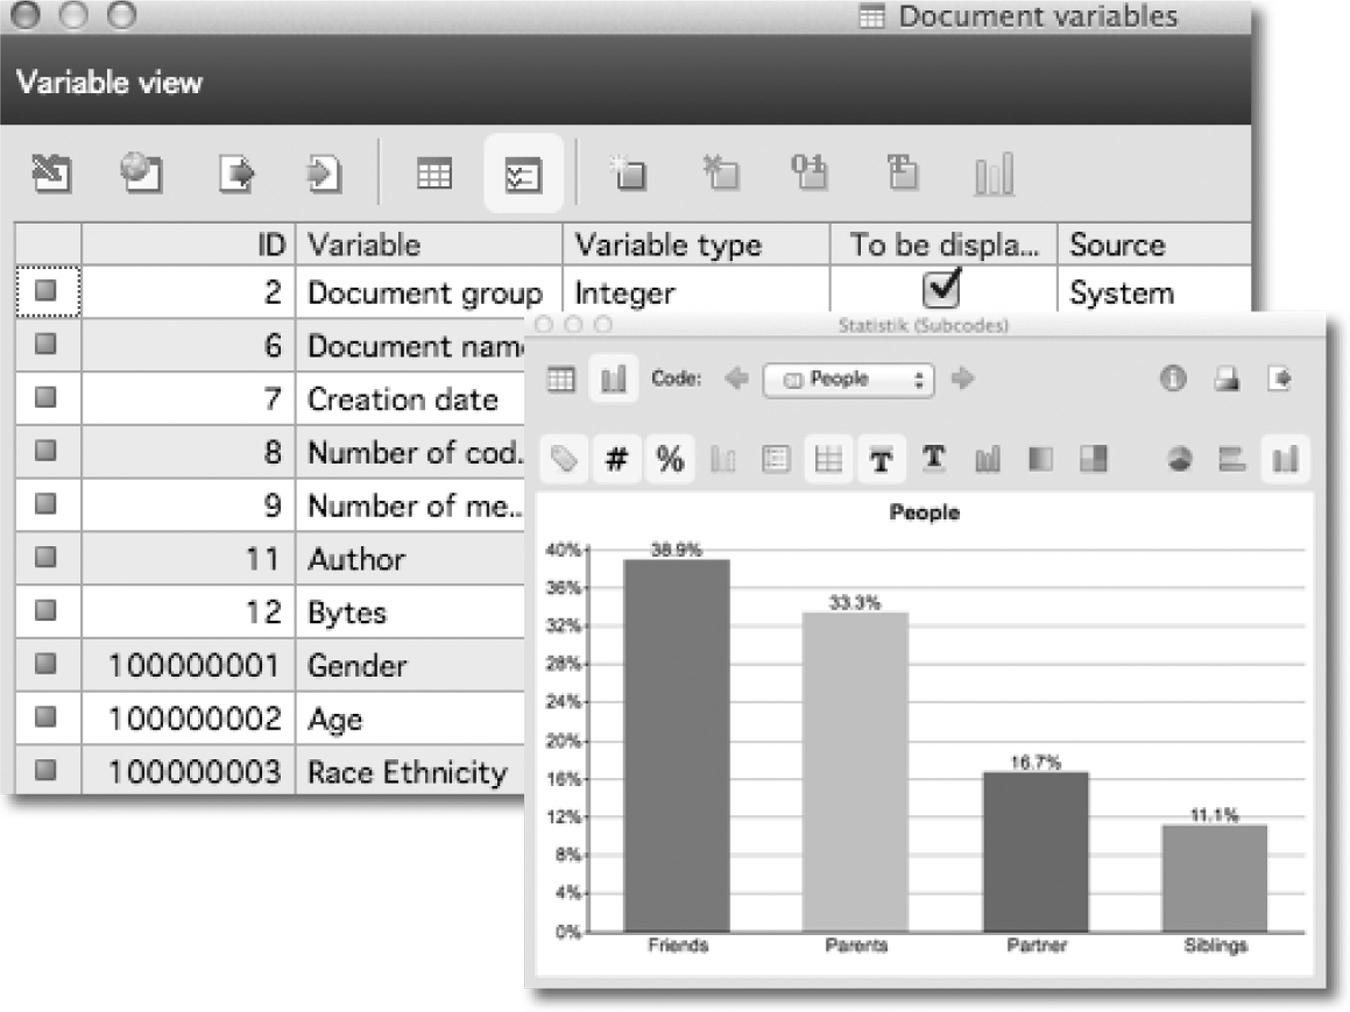The width and height of the screenshot is (1350, 1012).
Task: Click the underlined T text icon
Action: (934, 458)
